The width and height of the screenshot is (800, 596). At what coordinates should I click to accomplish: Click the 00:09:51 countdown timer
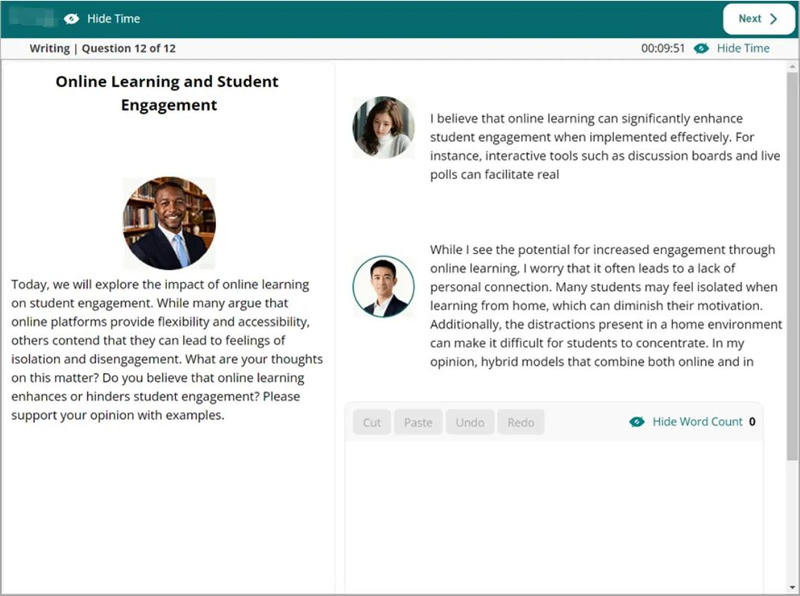coord(662,48)
